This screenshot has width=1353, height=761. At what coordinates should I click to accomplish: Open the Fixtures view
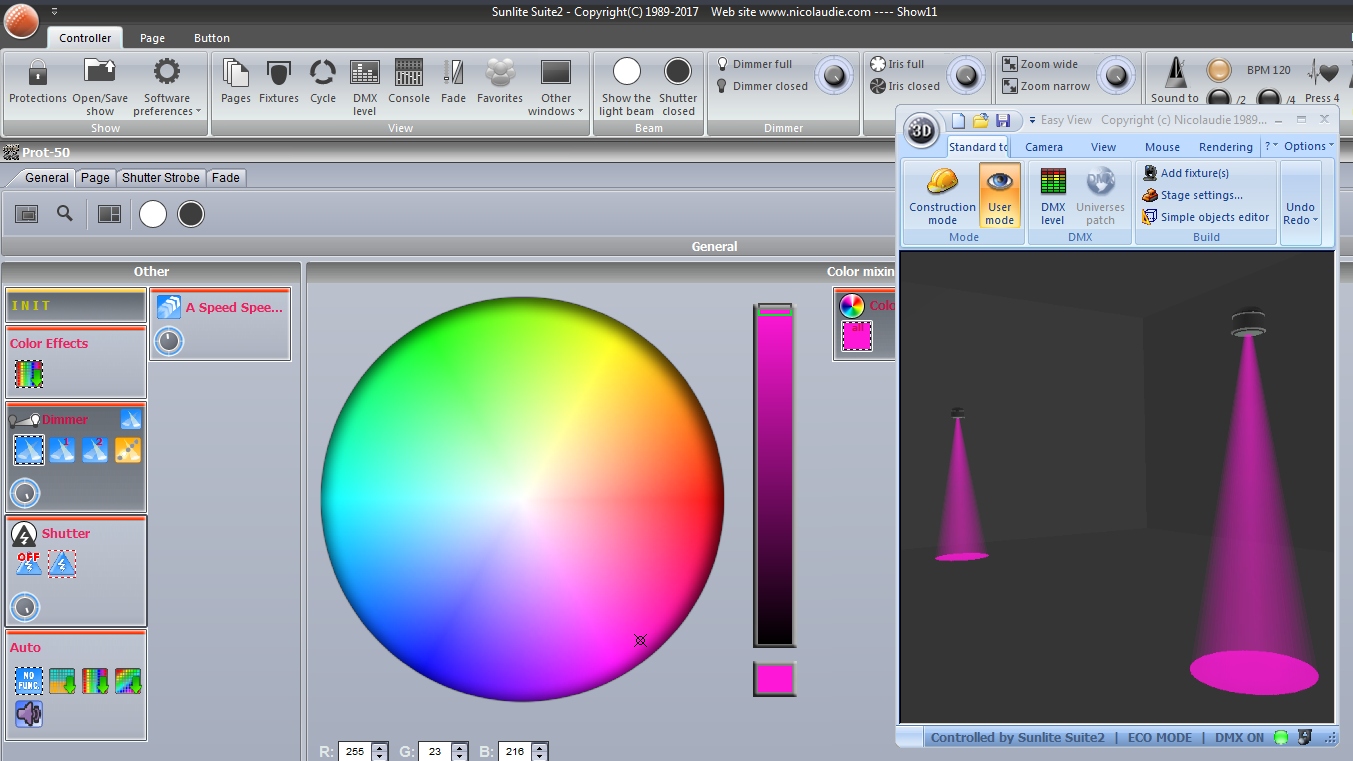coord(279,81)
